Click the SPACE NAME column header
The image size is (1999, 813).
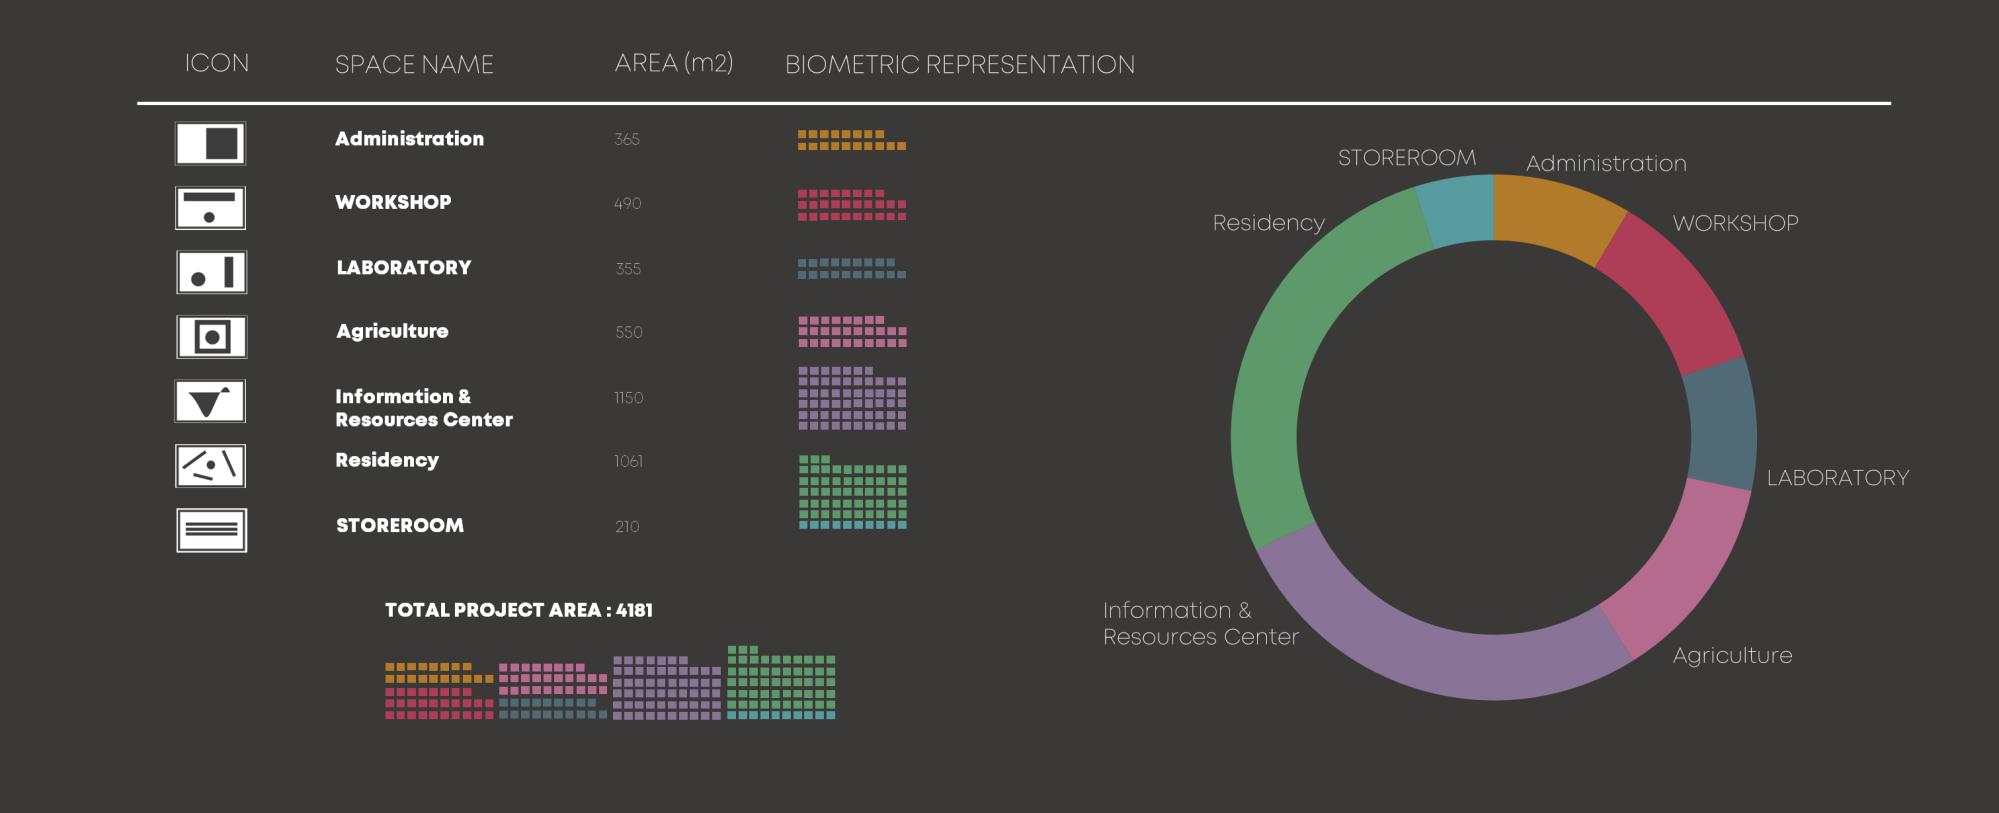(x=414, y=65)
